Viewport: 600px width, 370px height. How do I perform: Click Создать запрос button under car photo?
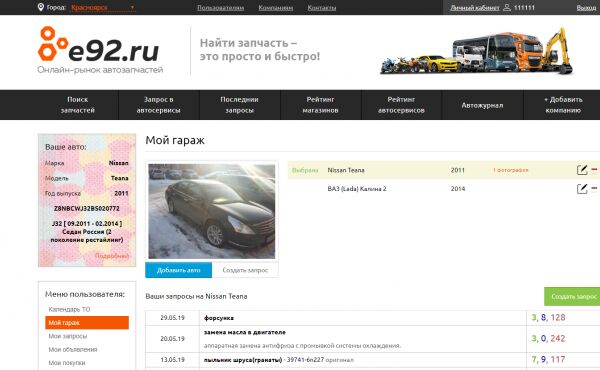(245, 270)
